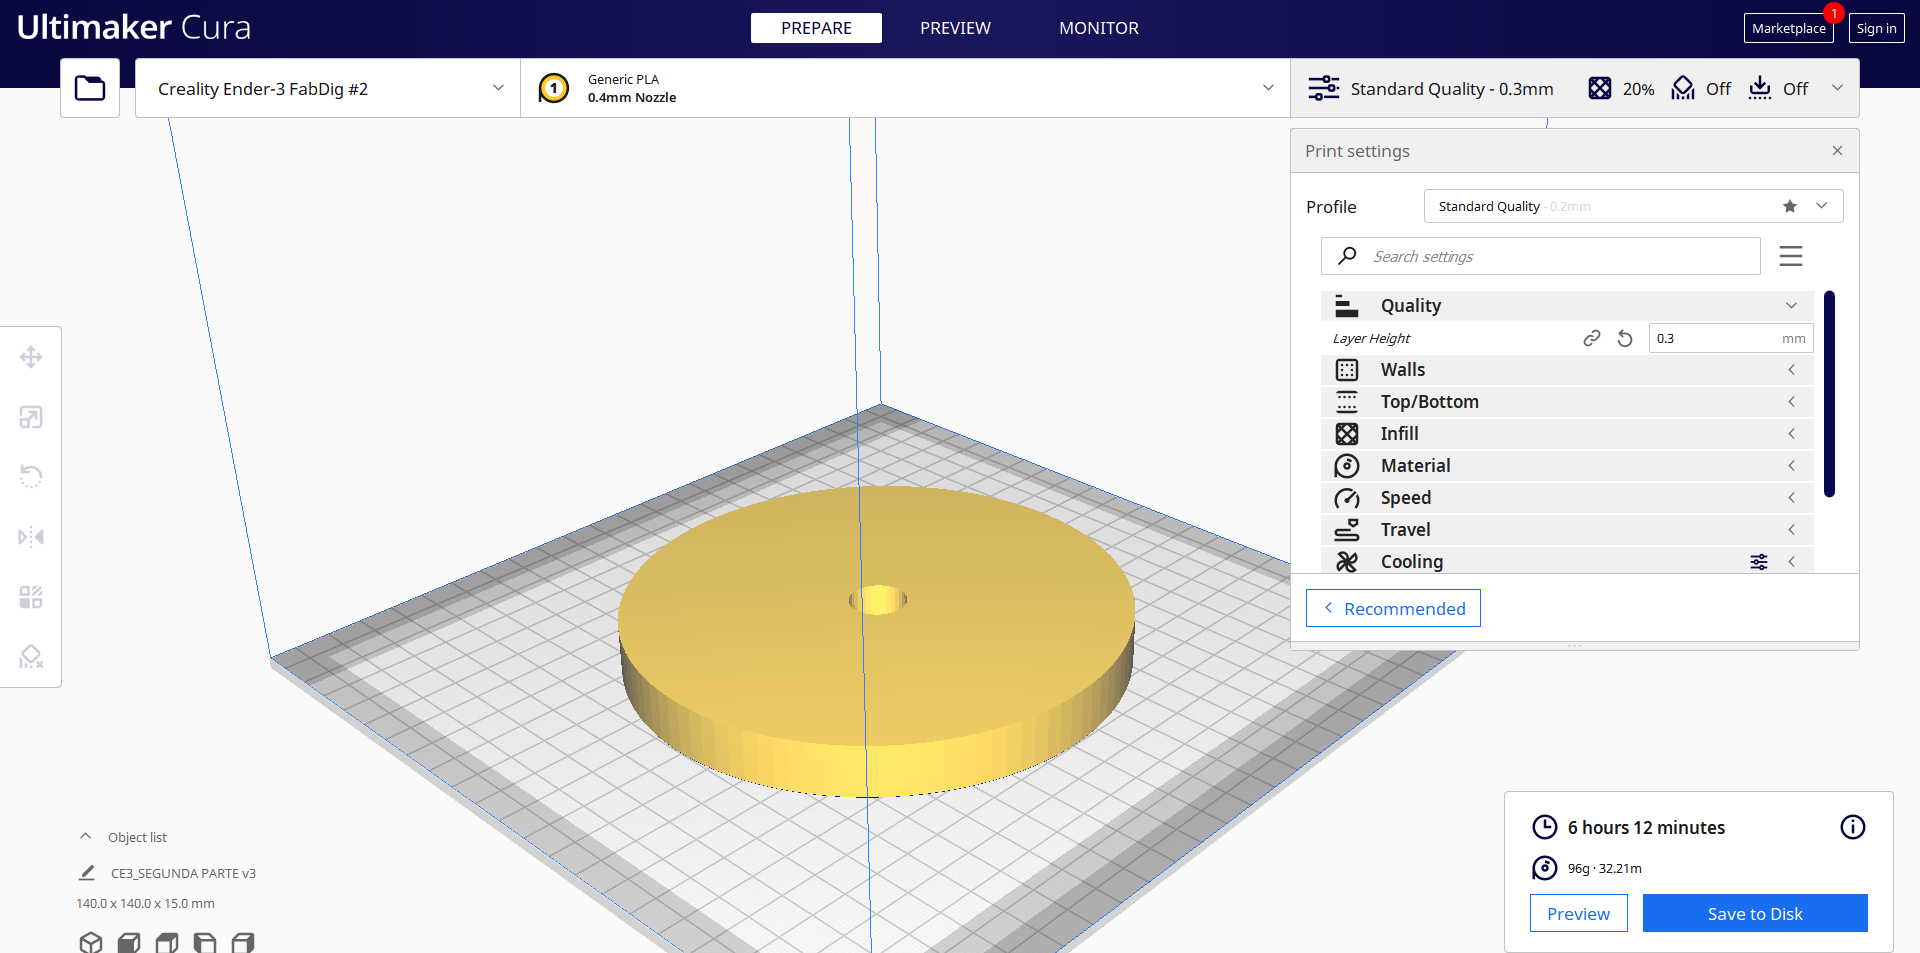
Task: Switch to the PREVIEW stage tab
Action: tap(955, 28)
